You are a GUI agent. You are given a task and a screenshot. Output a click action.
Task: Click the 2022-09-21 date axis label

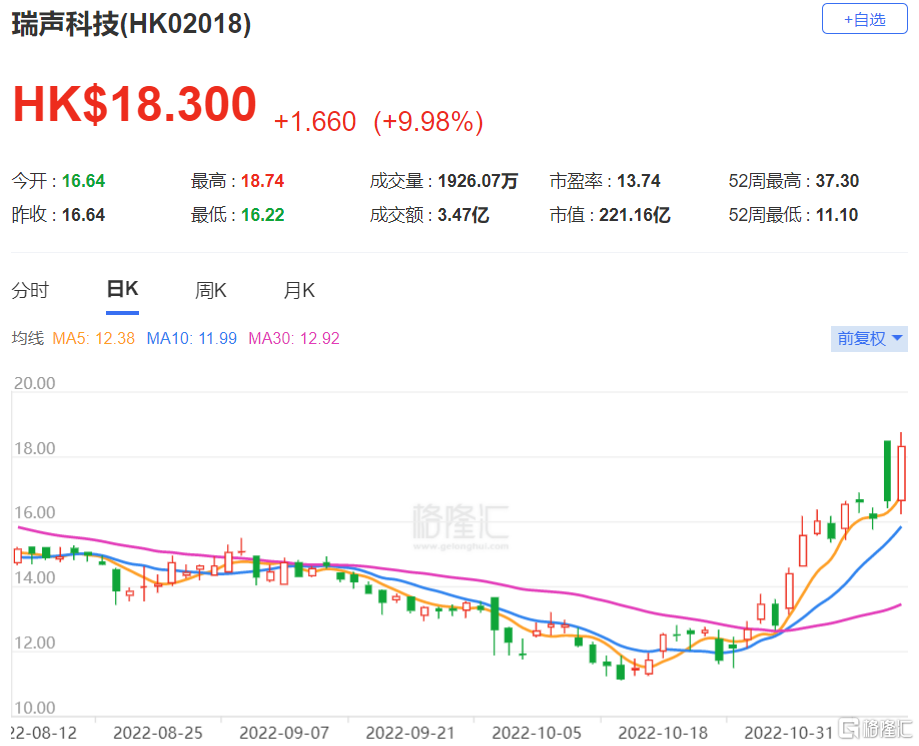click(410, 733)
